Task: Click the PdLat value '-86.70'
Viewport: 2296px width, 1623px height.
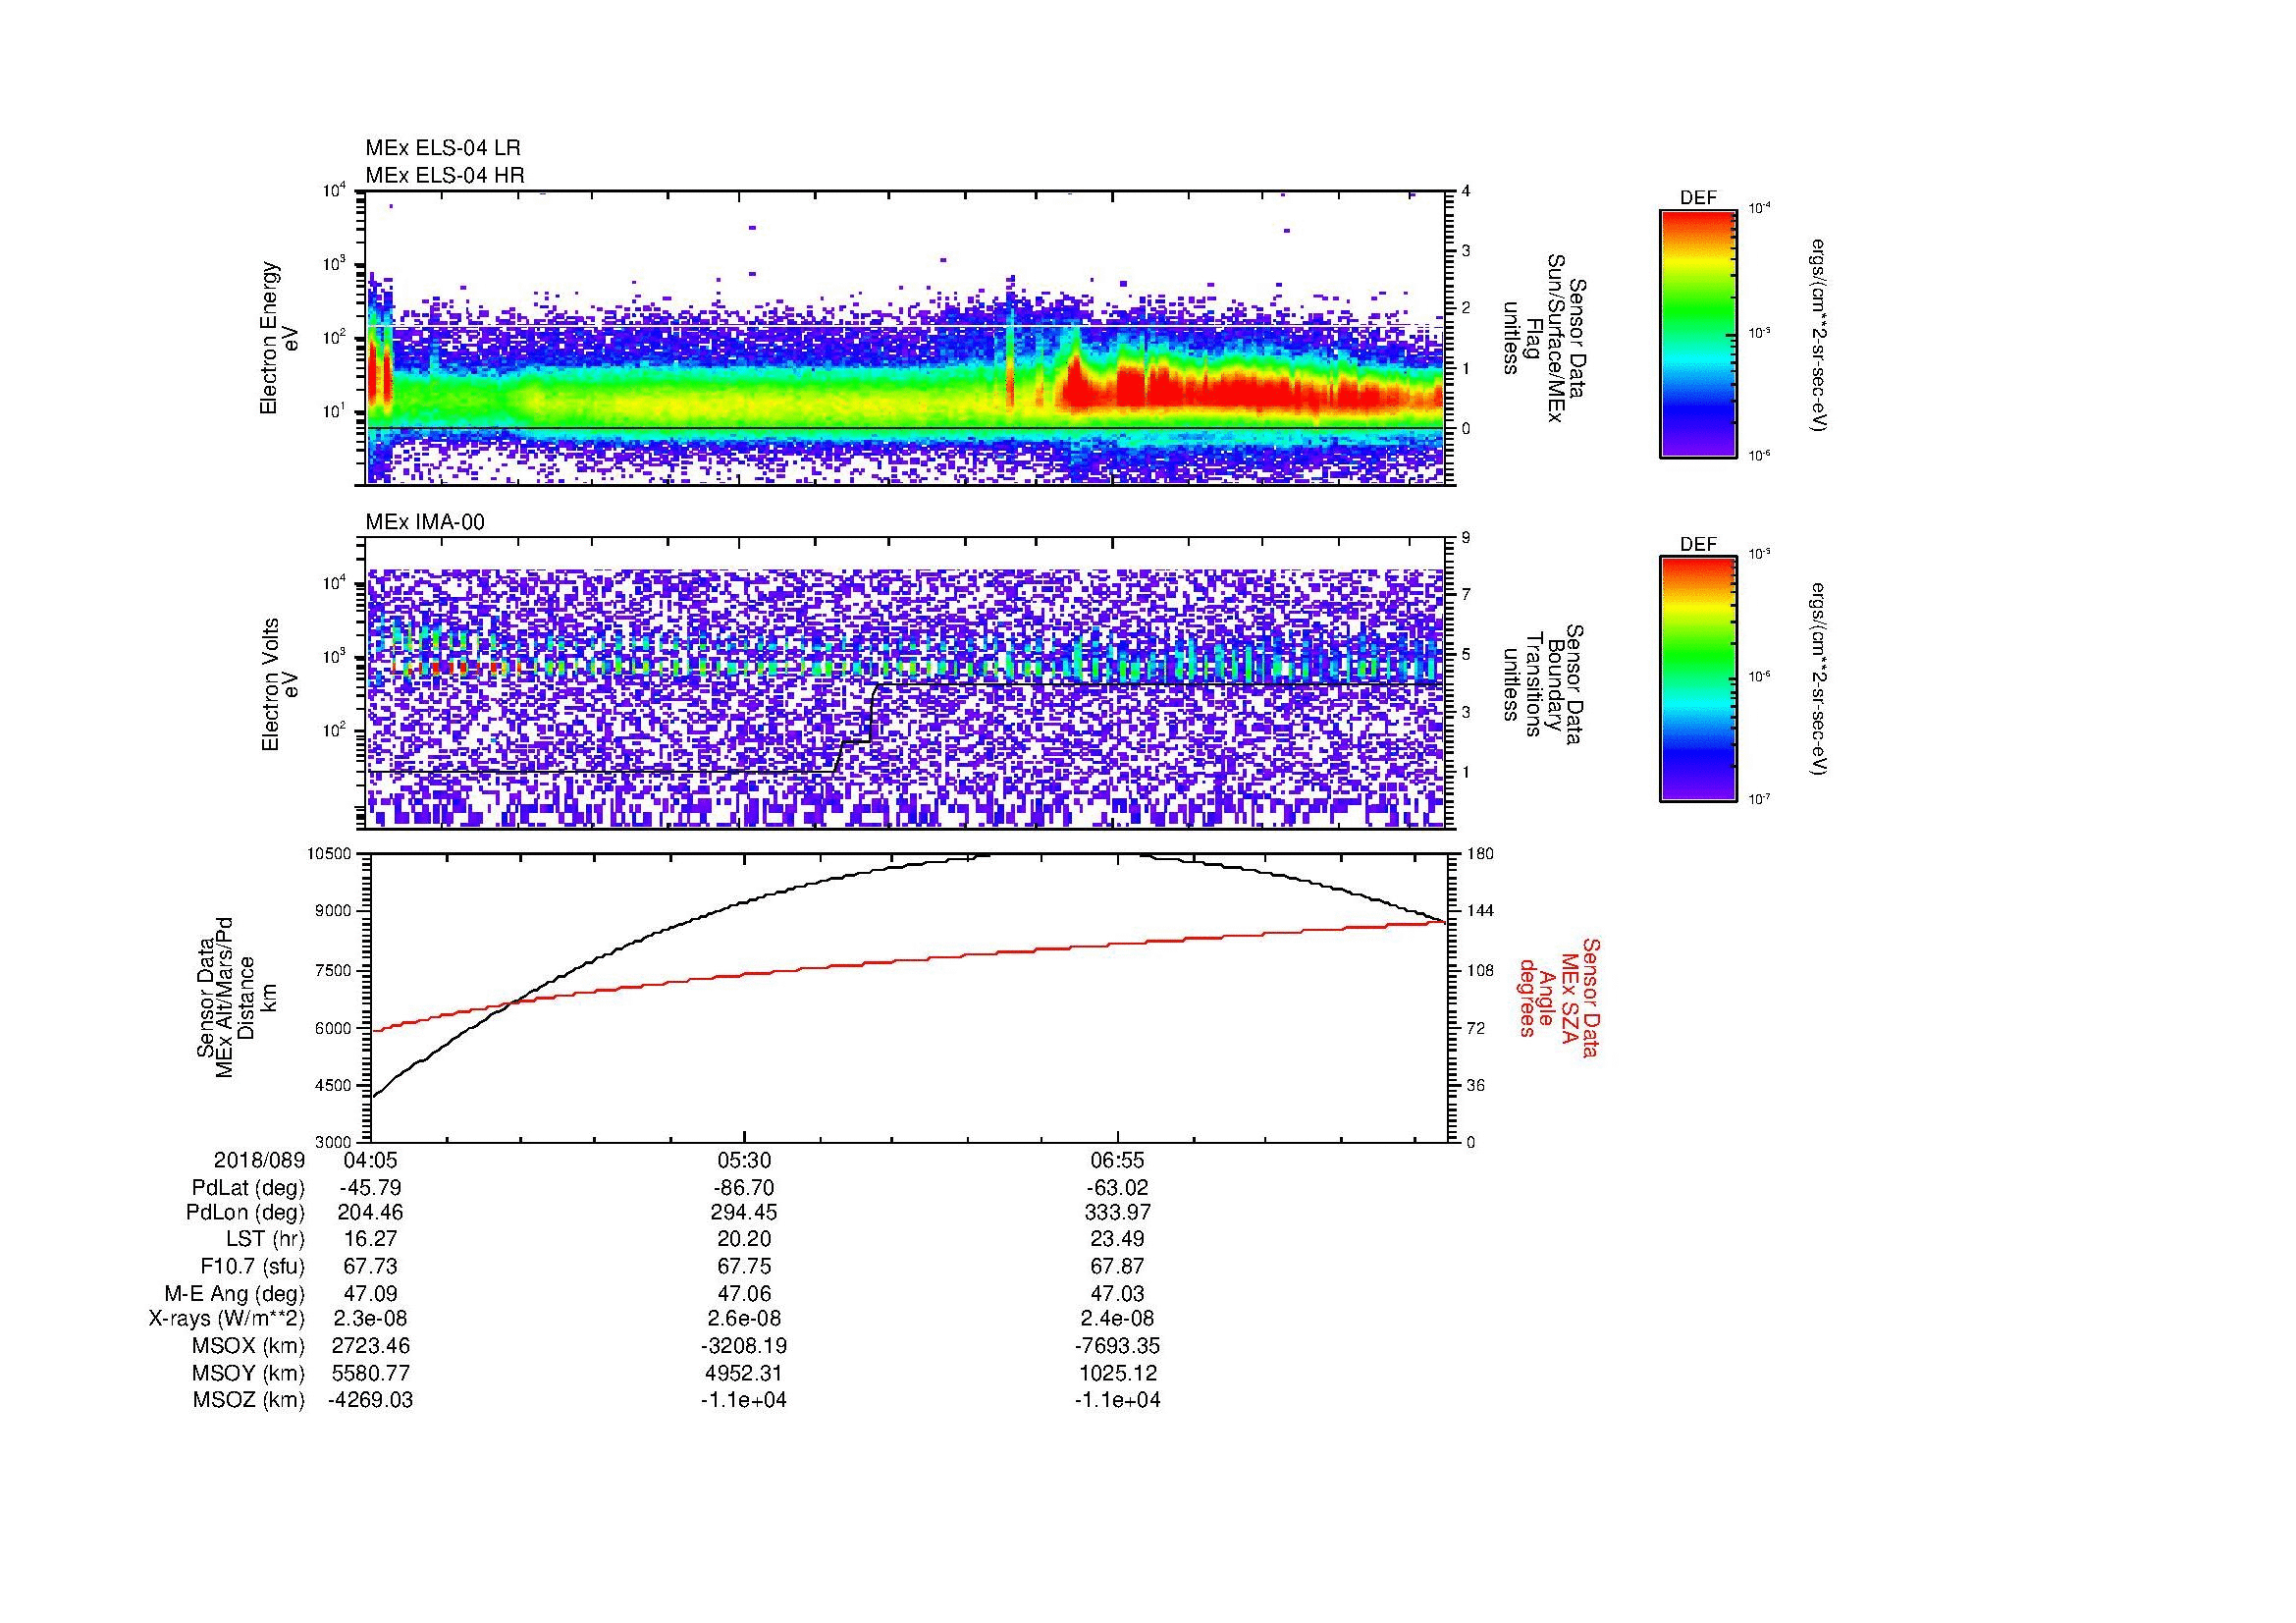Action: 744,1188
